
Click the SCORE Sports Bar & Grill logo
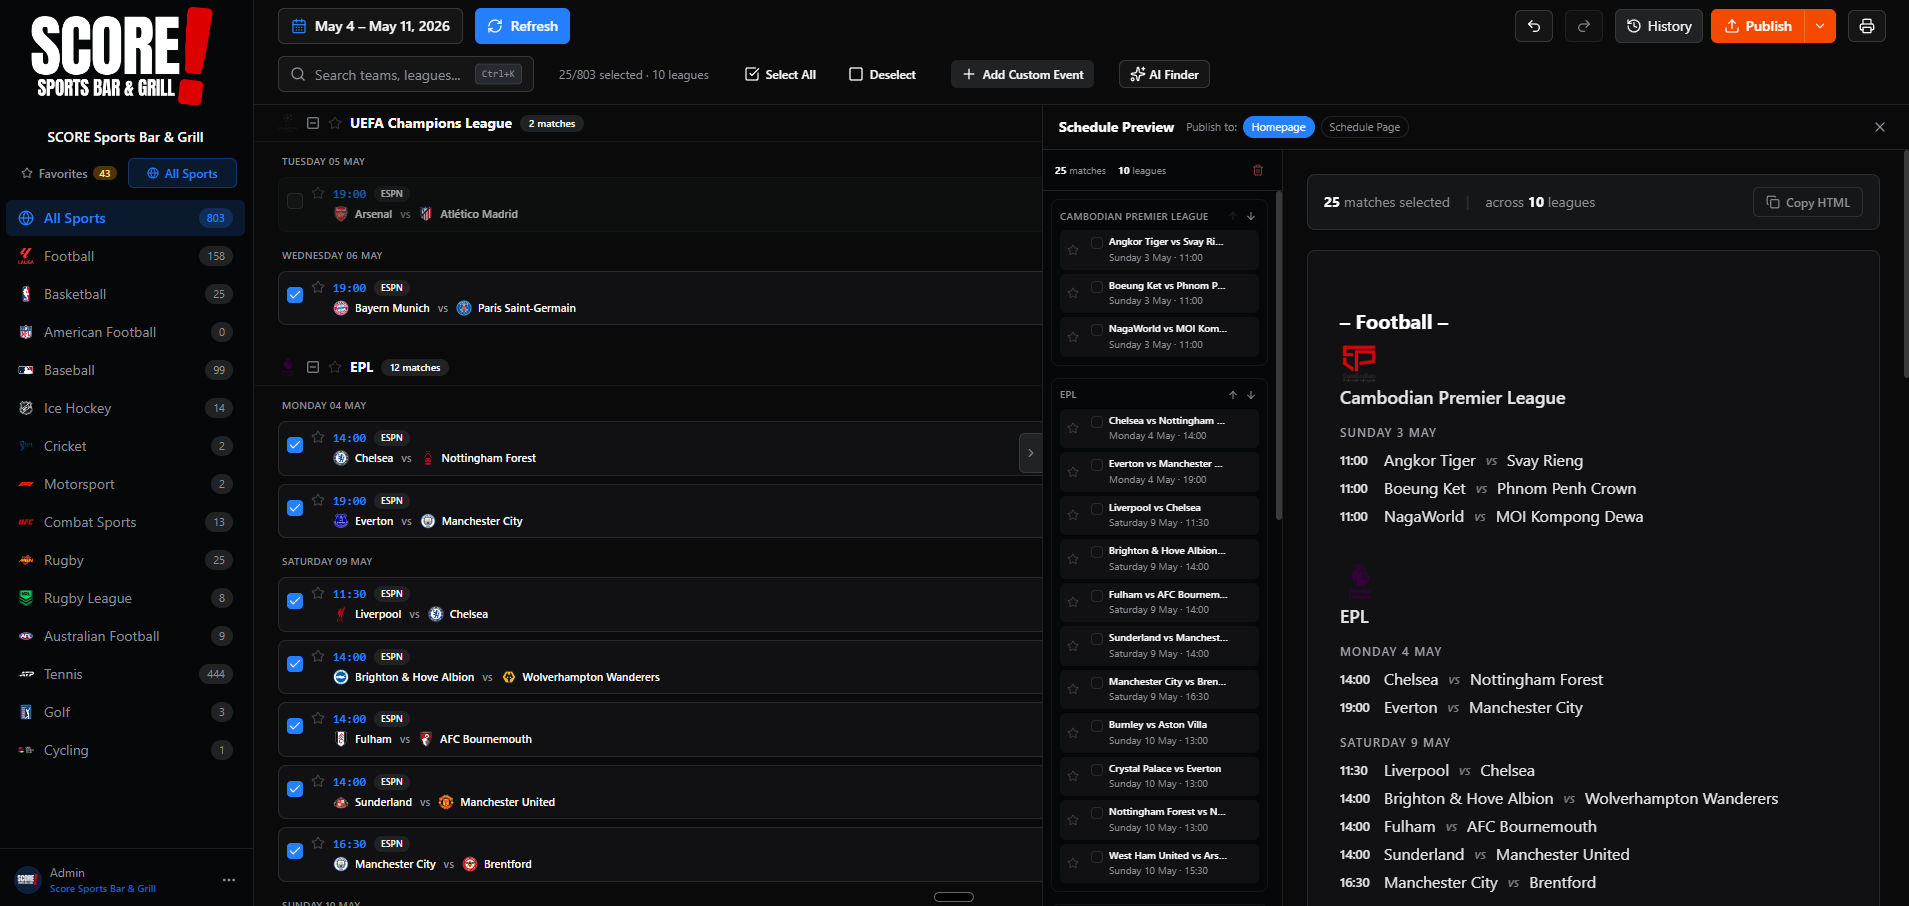pos(122,57)
